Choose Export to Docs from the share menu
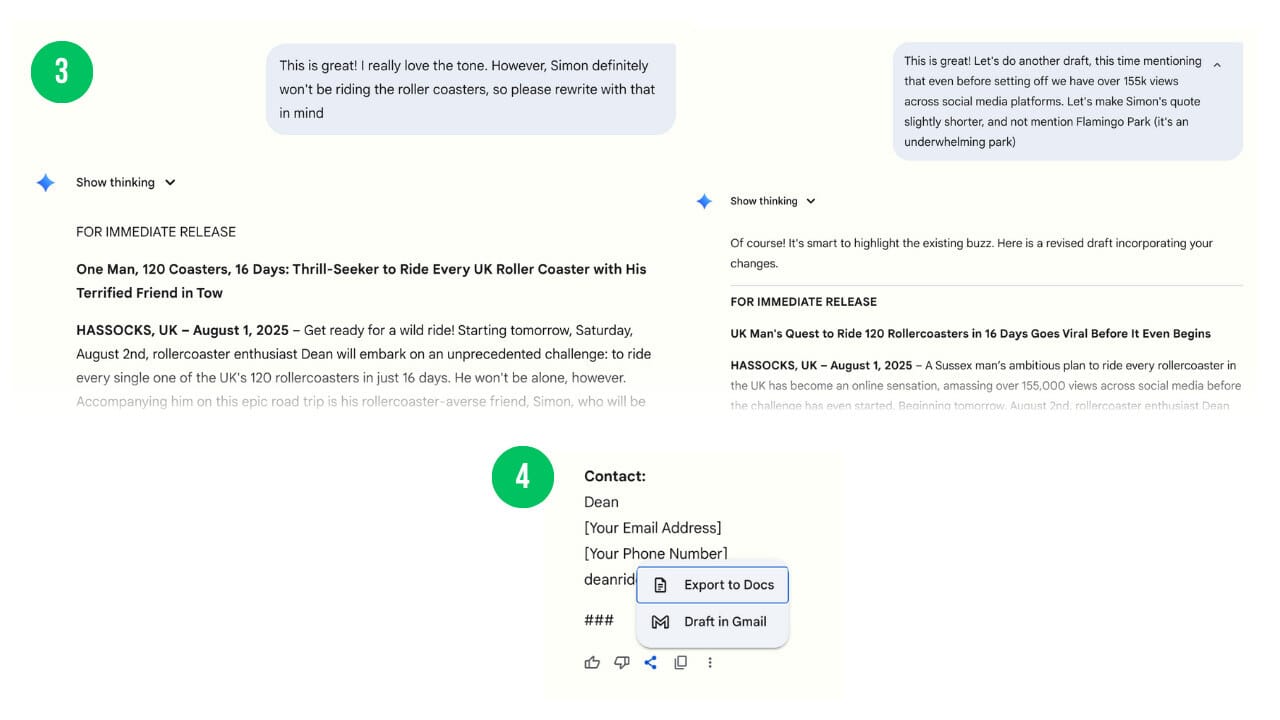Image resolution: width=1280 pixels, height=720 pixels. coord(713,585)
